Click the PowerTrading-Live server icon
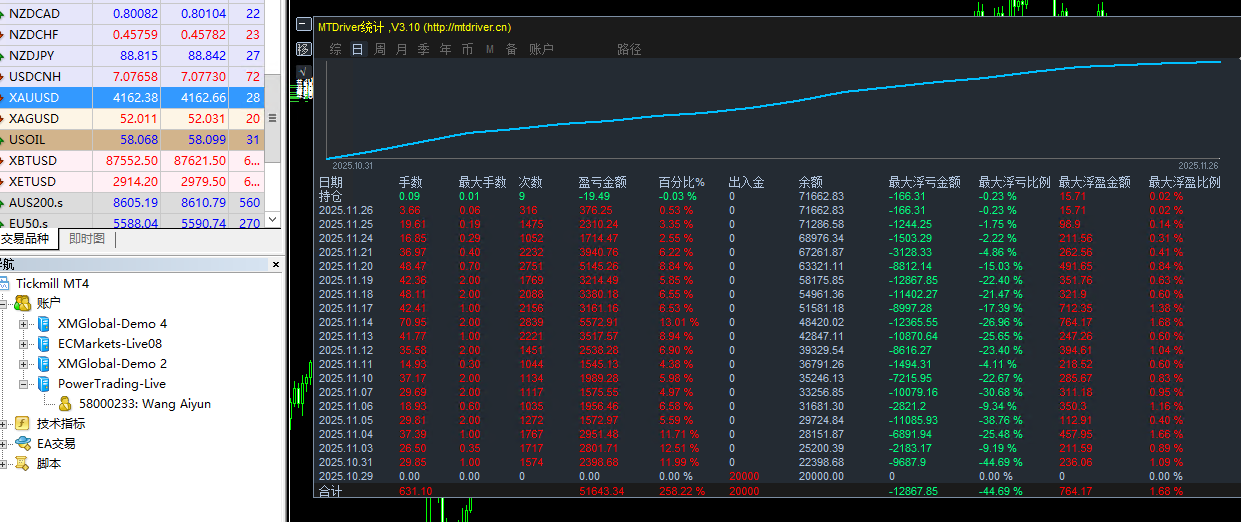Image resolution: width=1241 pixels, height=522 pixels. tap(43, 383)
